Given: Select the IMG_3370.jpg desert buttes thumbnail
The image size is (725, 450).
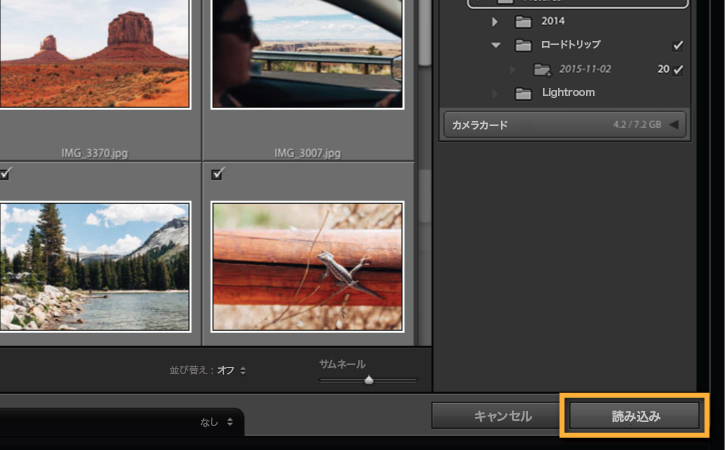Looking at the screenshot, I should (x=94, y=54).
